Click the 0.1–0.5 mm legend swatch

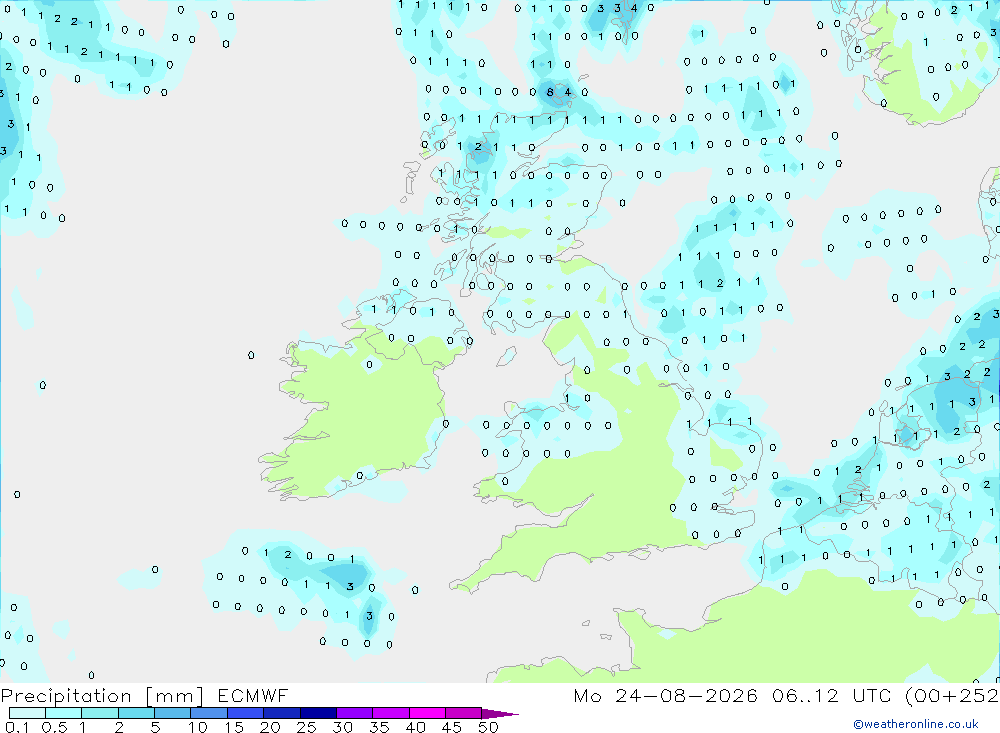[27, 713]
